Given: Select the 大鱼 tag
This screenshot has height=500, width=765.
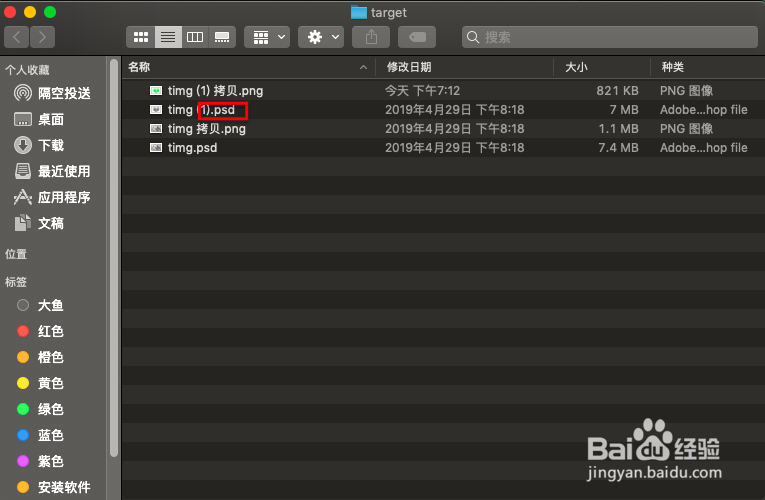Looking at the screenshot, I should (51, 305).
